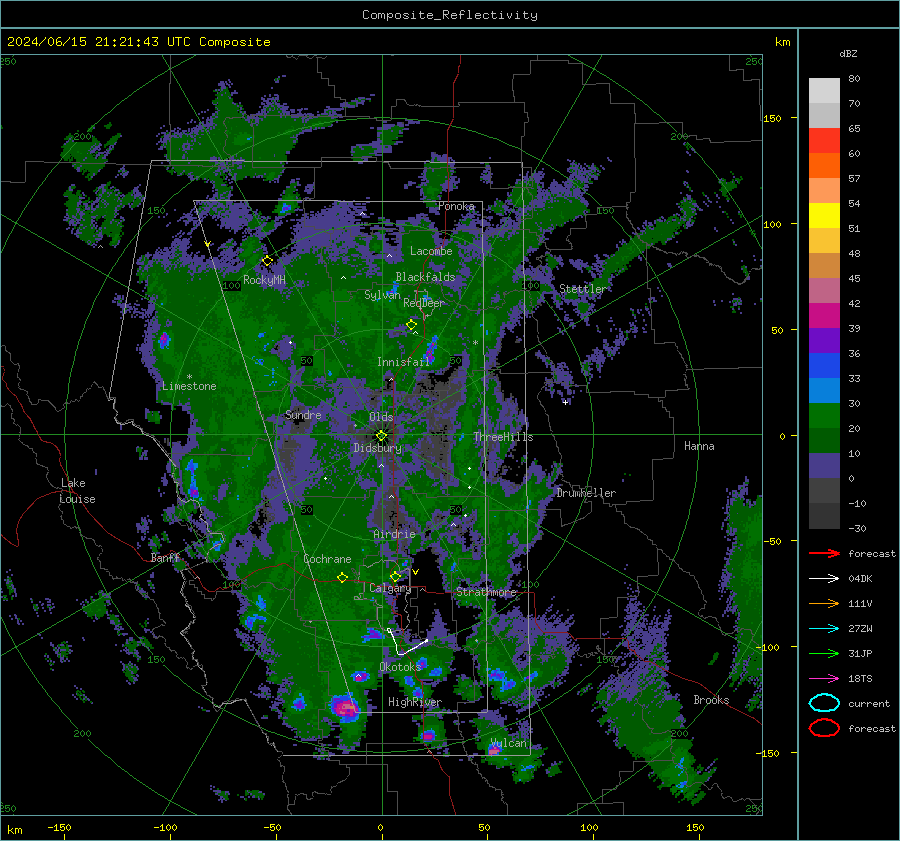Select the ThreeHills label
Viewport: 900px width, 841px height.
click(x=503, y=437)
